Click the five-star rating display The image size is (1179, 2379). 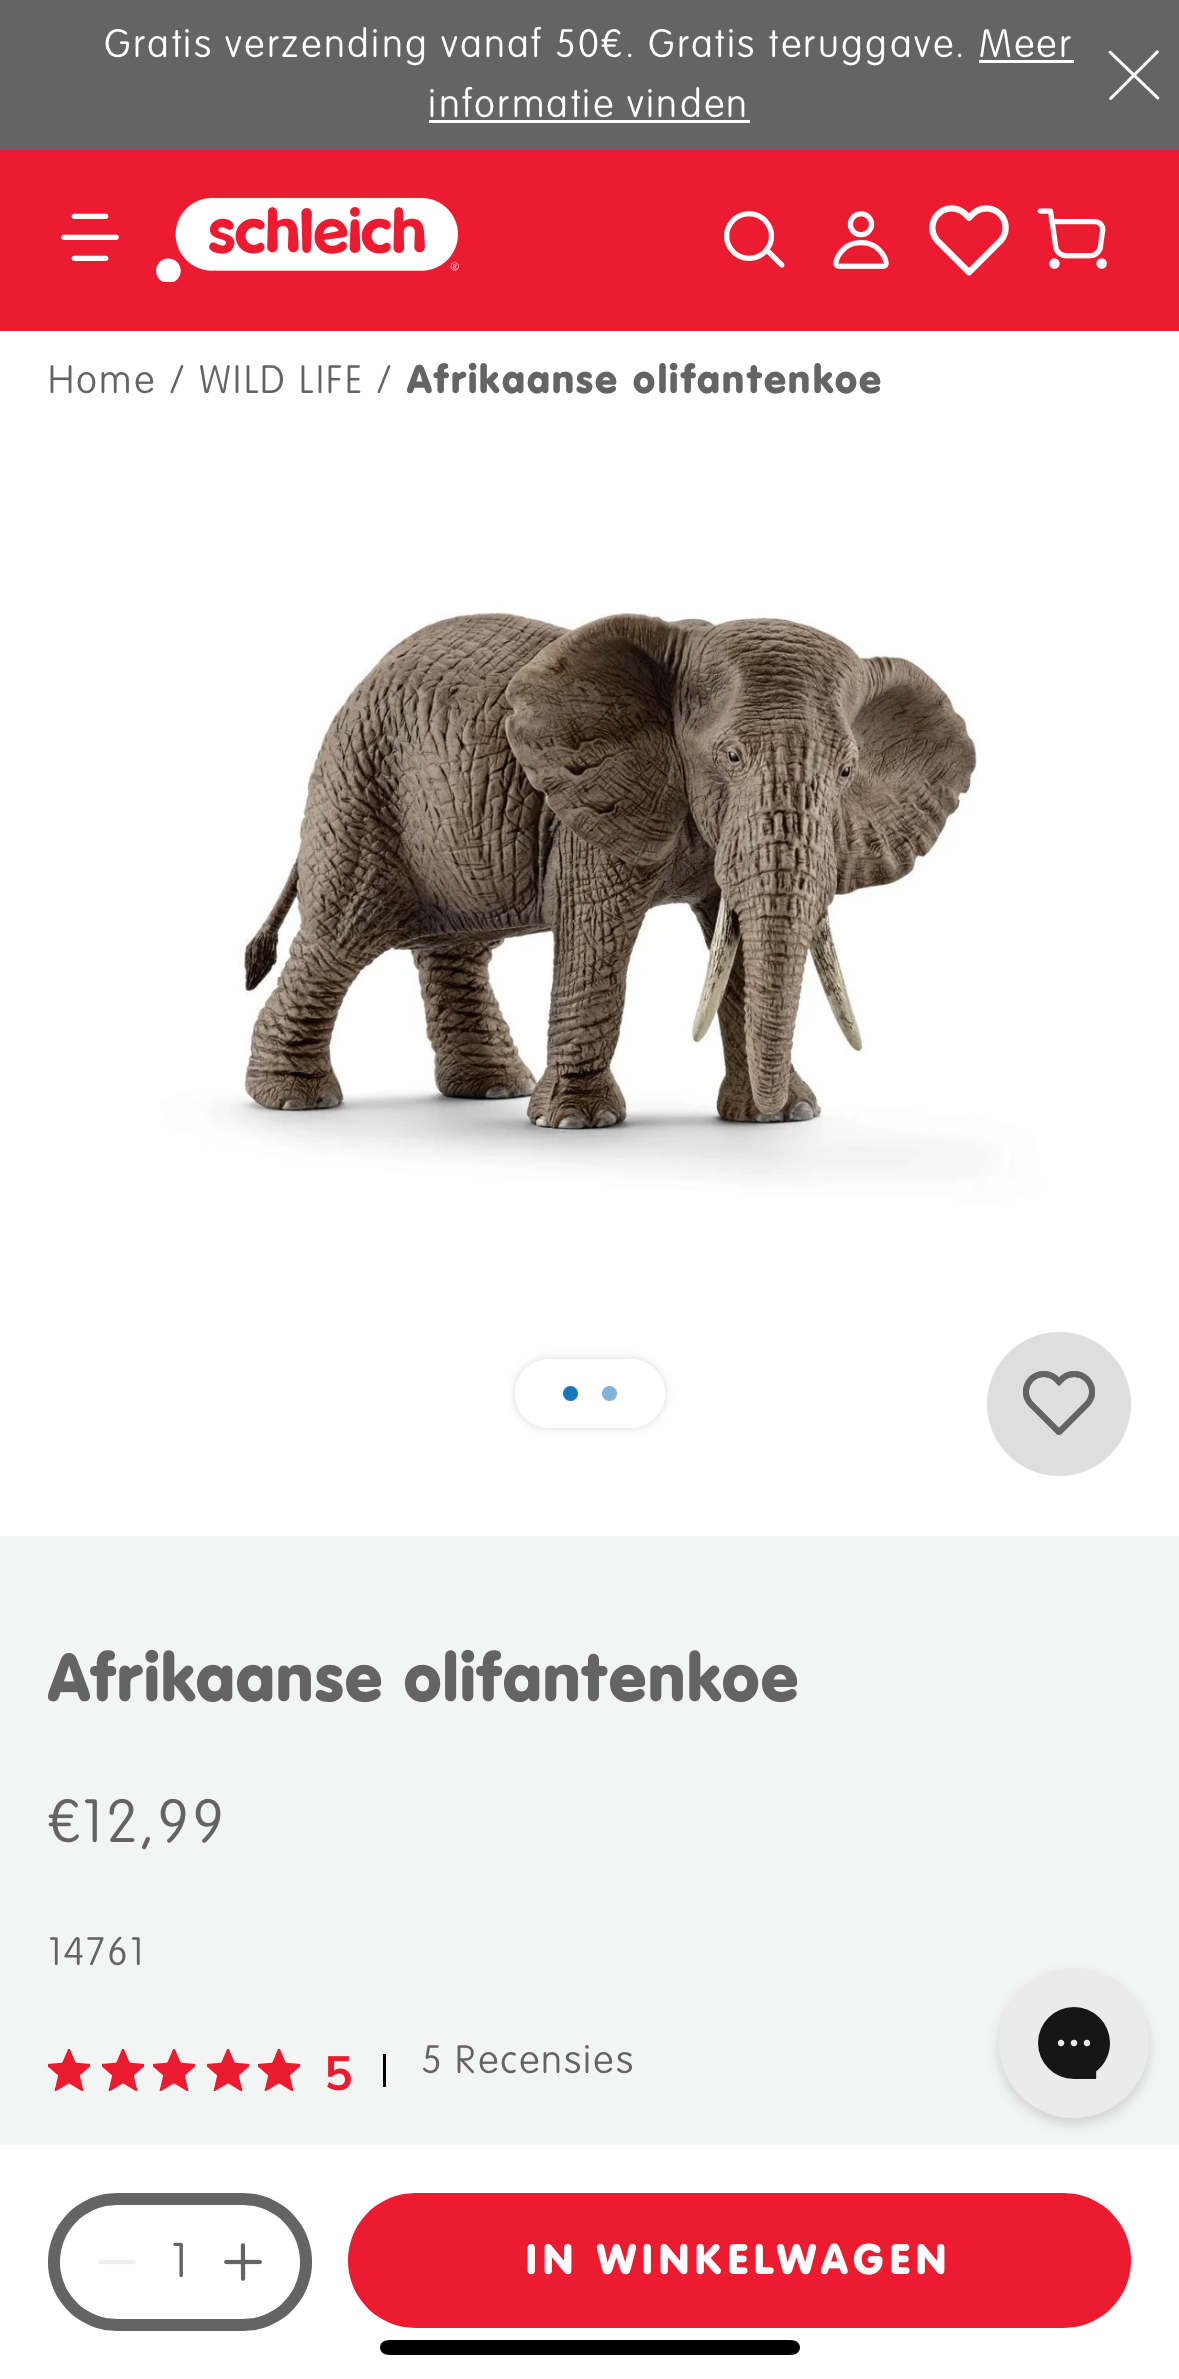[x=175, y=2070]
